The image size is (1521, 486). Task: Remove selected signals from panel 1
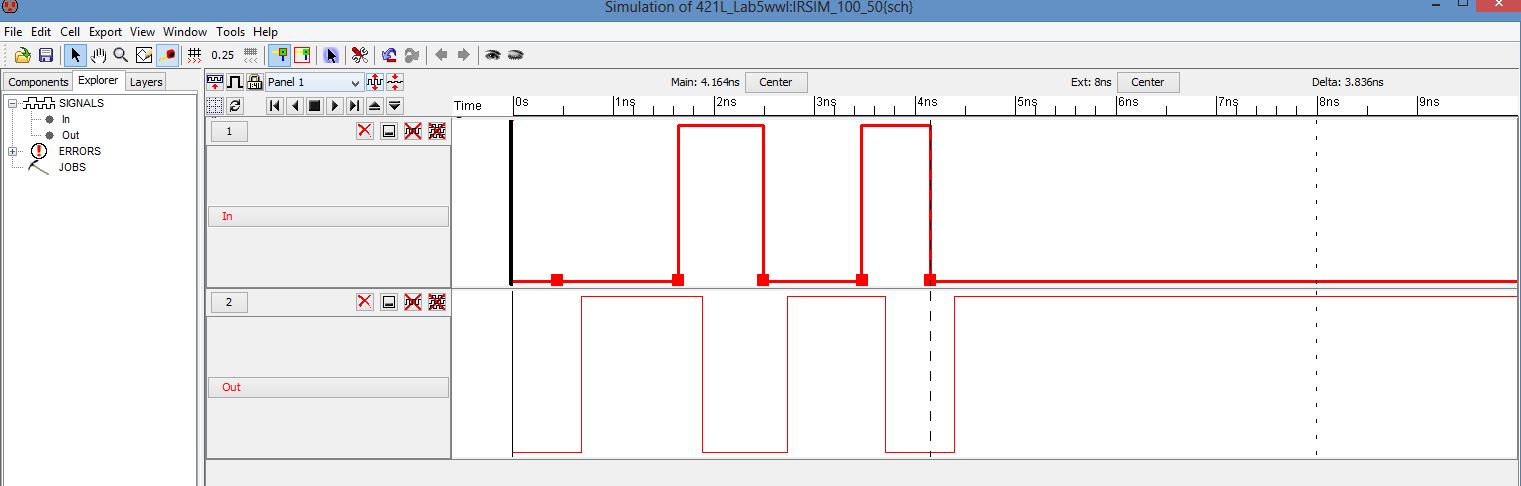[413, 131]
